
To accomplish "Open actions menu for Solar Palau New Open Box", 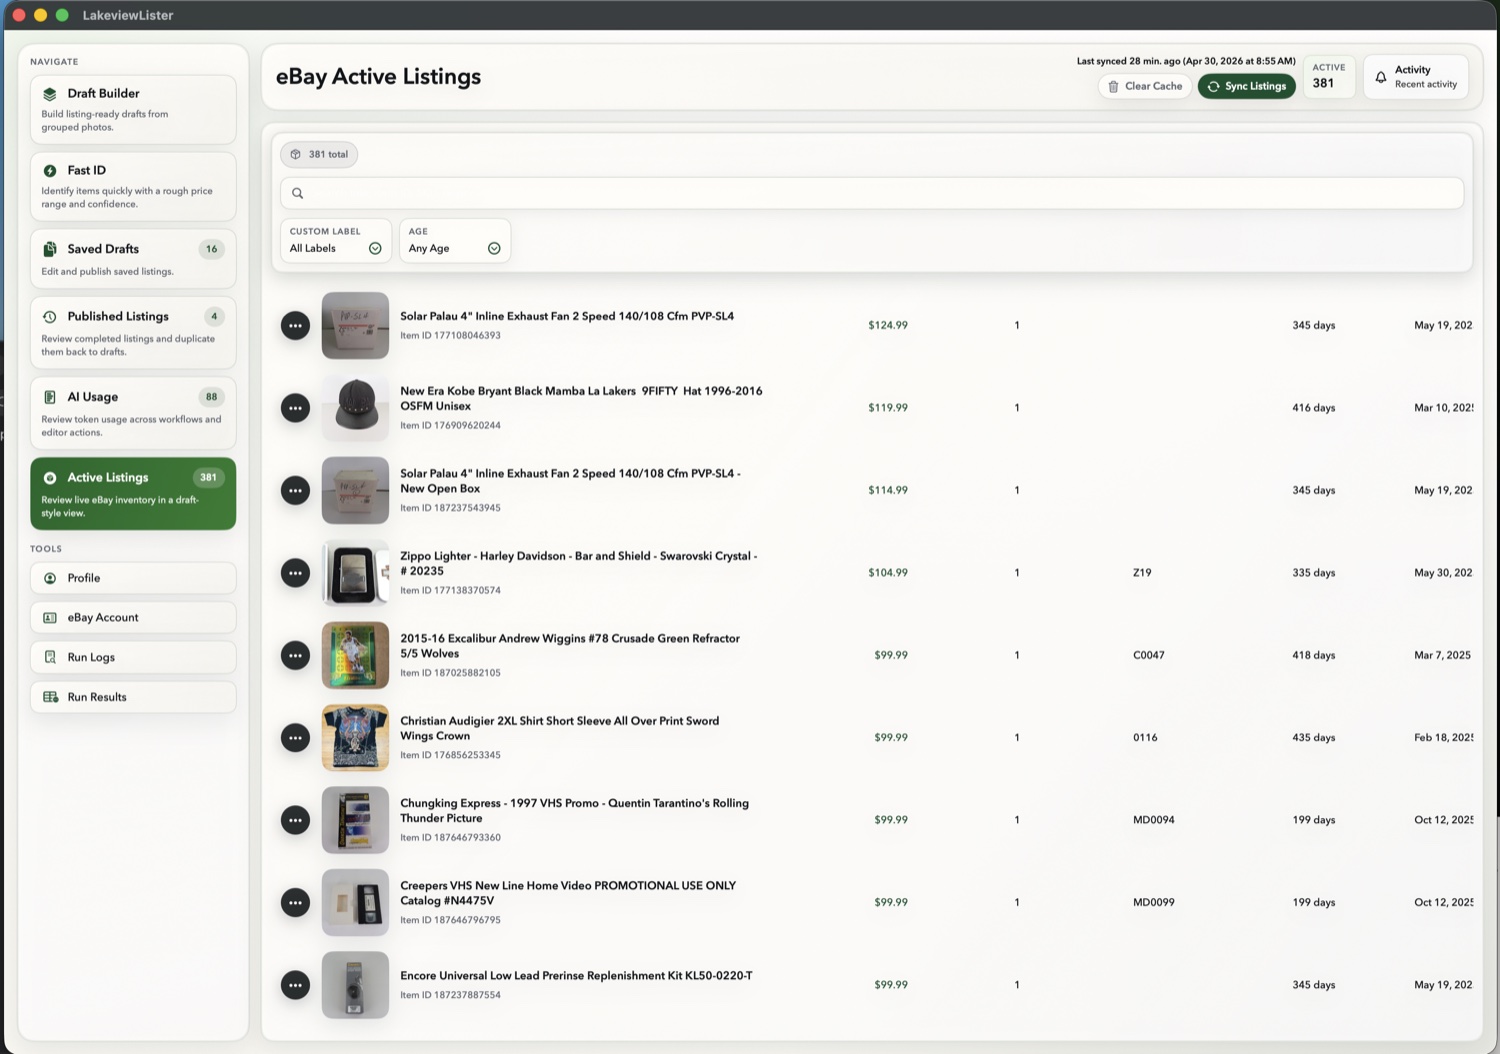I will click(295, 491).
